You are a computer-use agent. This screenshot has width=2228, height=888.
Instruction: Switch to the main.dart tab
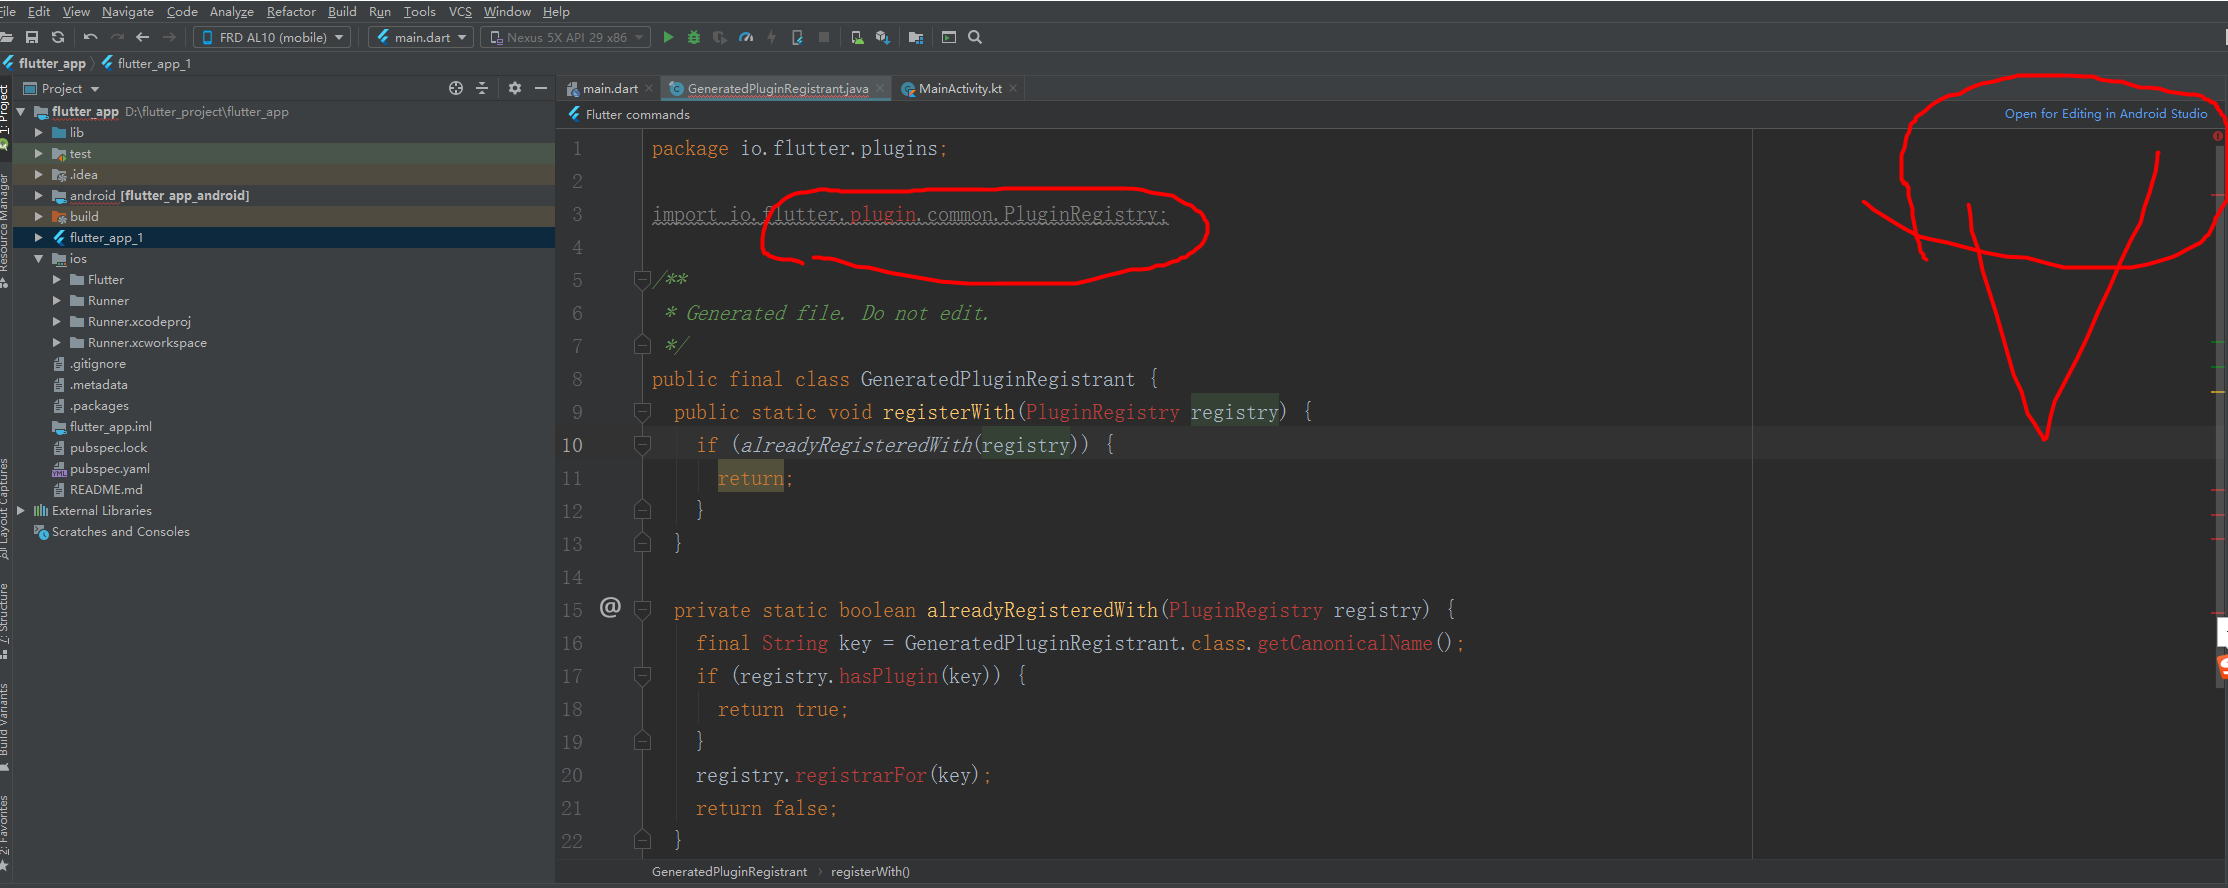tap(609, 88)
